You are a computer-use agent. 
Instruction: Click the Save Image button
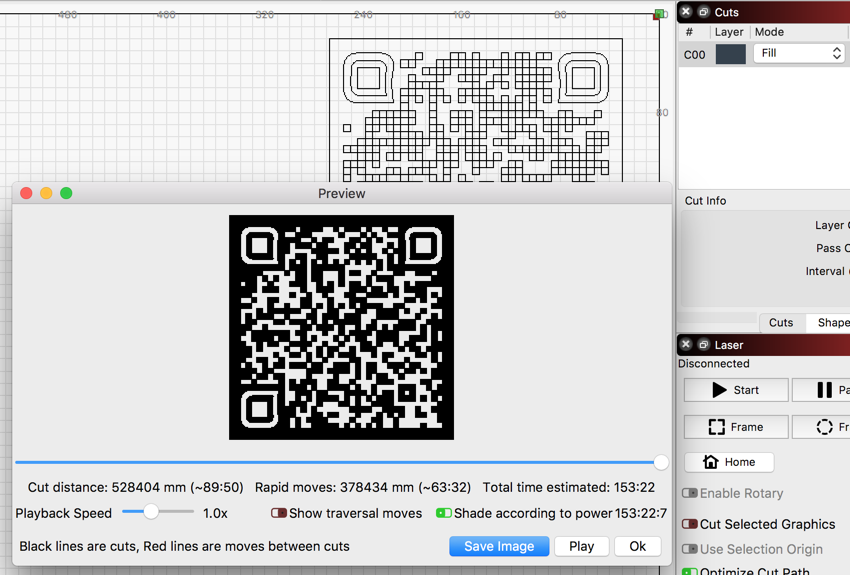point(499,546)
